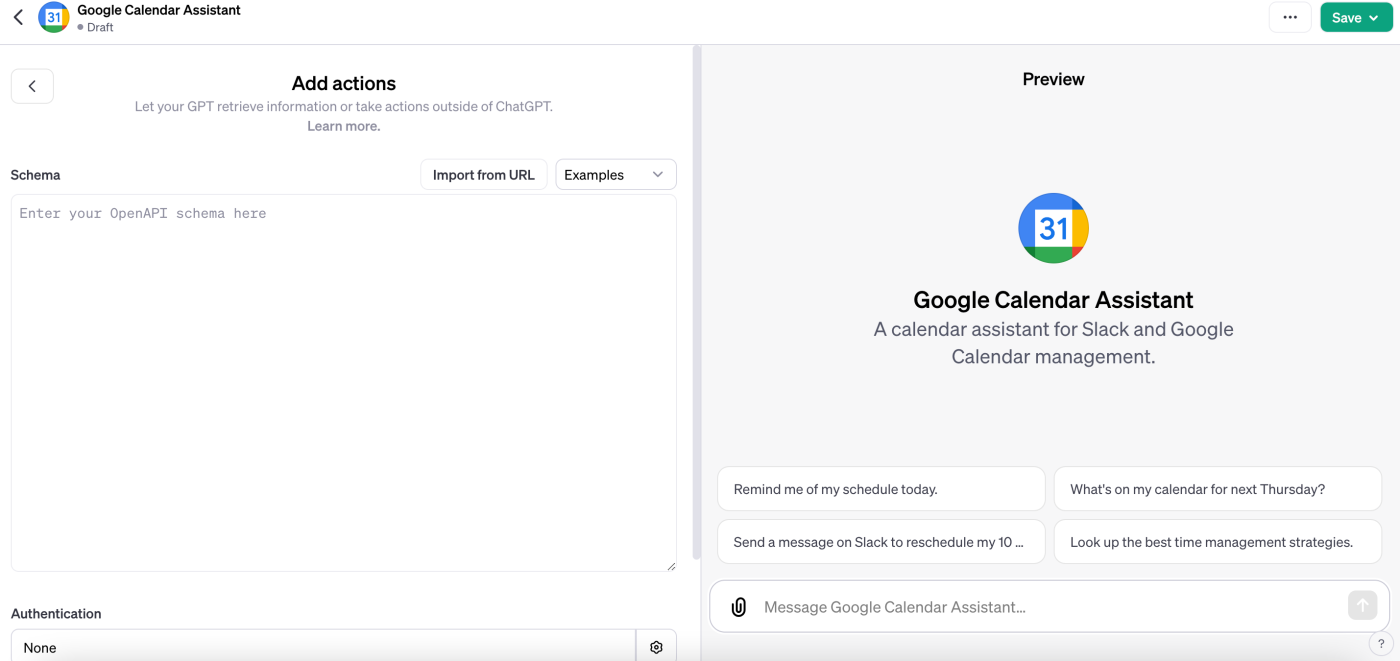Select 'Send a message on Slack' prompt

(x=881, y=542)
